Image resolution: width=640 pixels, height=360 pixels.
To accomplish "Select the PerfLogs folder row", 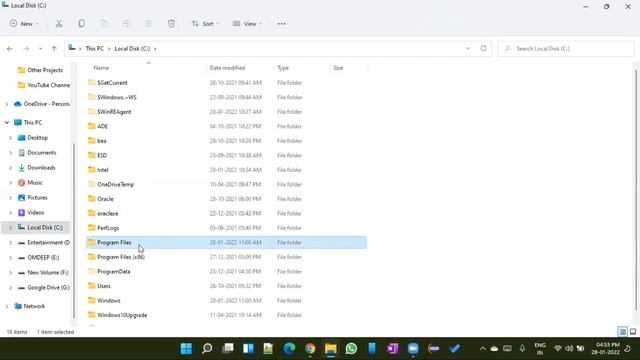I will point(227,228).
